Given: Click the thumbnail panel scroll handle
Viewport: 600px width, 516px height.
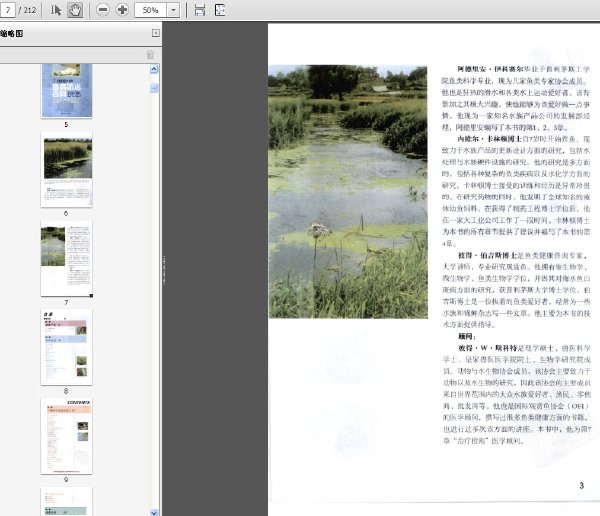Looking at the screenshot, I should pos(154,88).
